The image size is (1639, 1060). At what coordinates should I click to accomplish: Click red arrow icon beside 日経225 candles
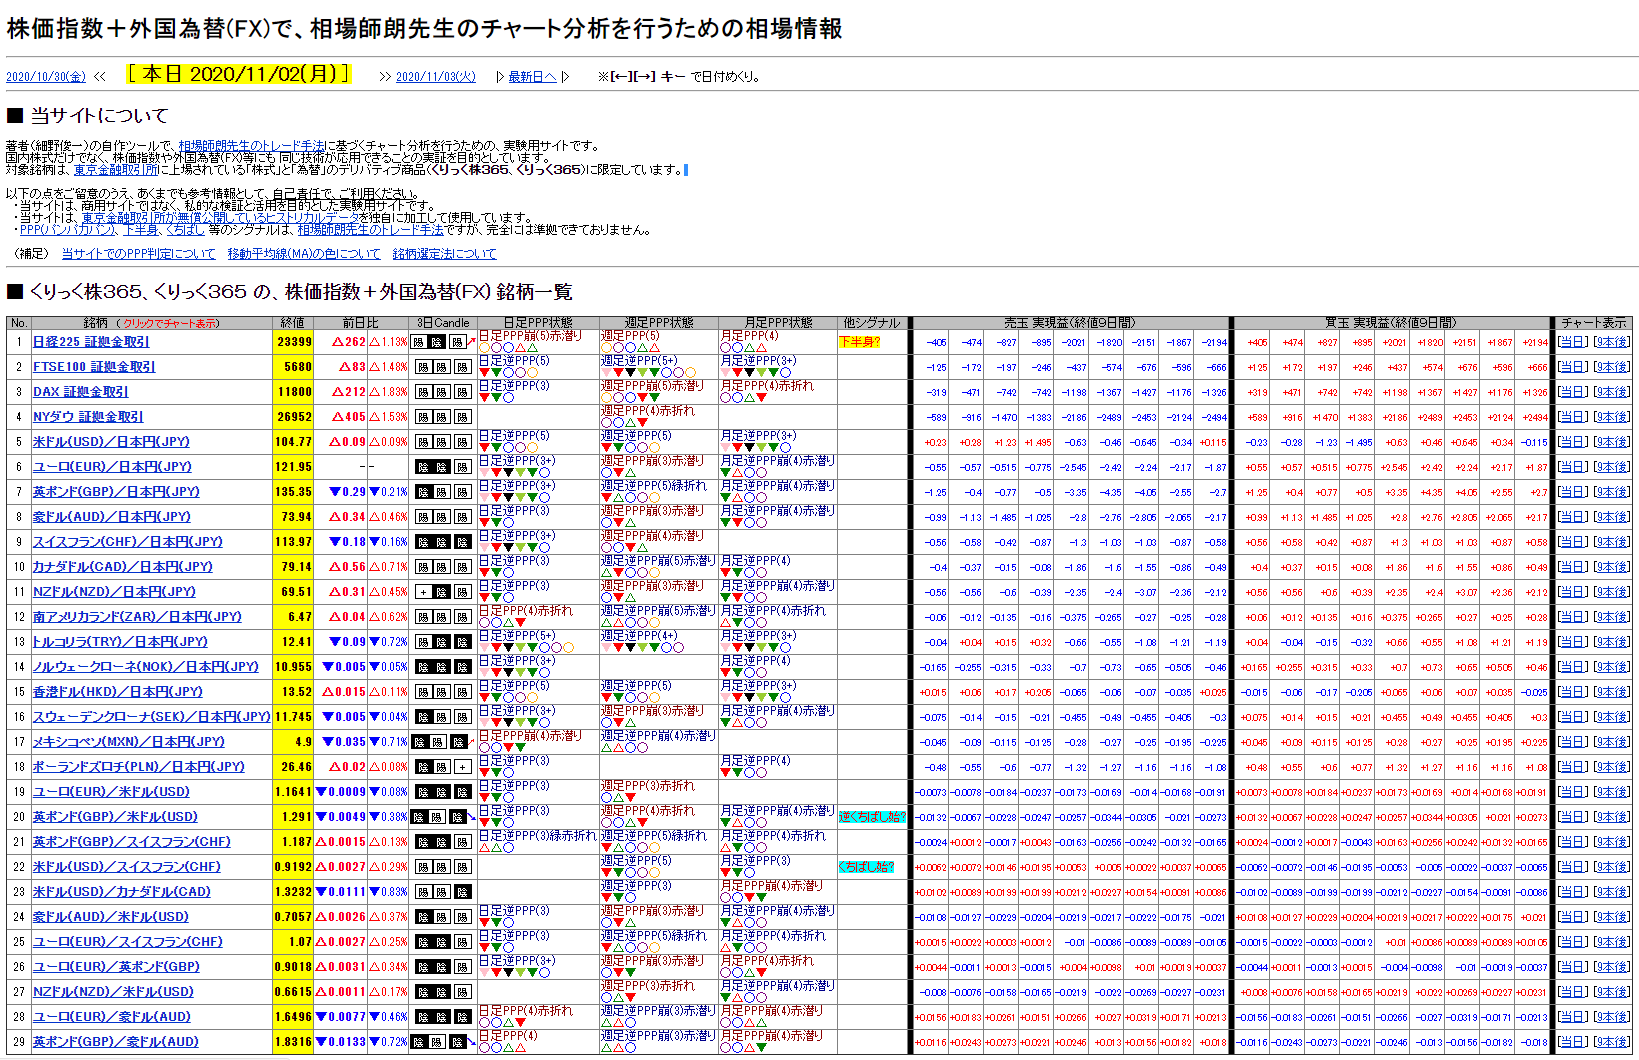(472, 342)
